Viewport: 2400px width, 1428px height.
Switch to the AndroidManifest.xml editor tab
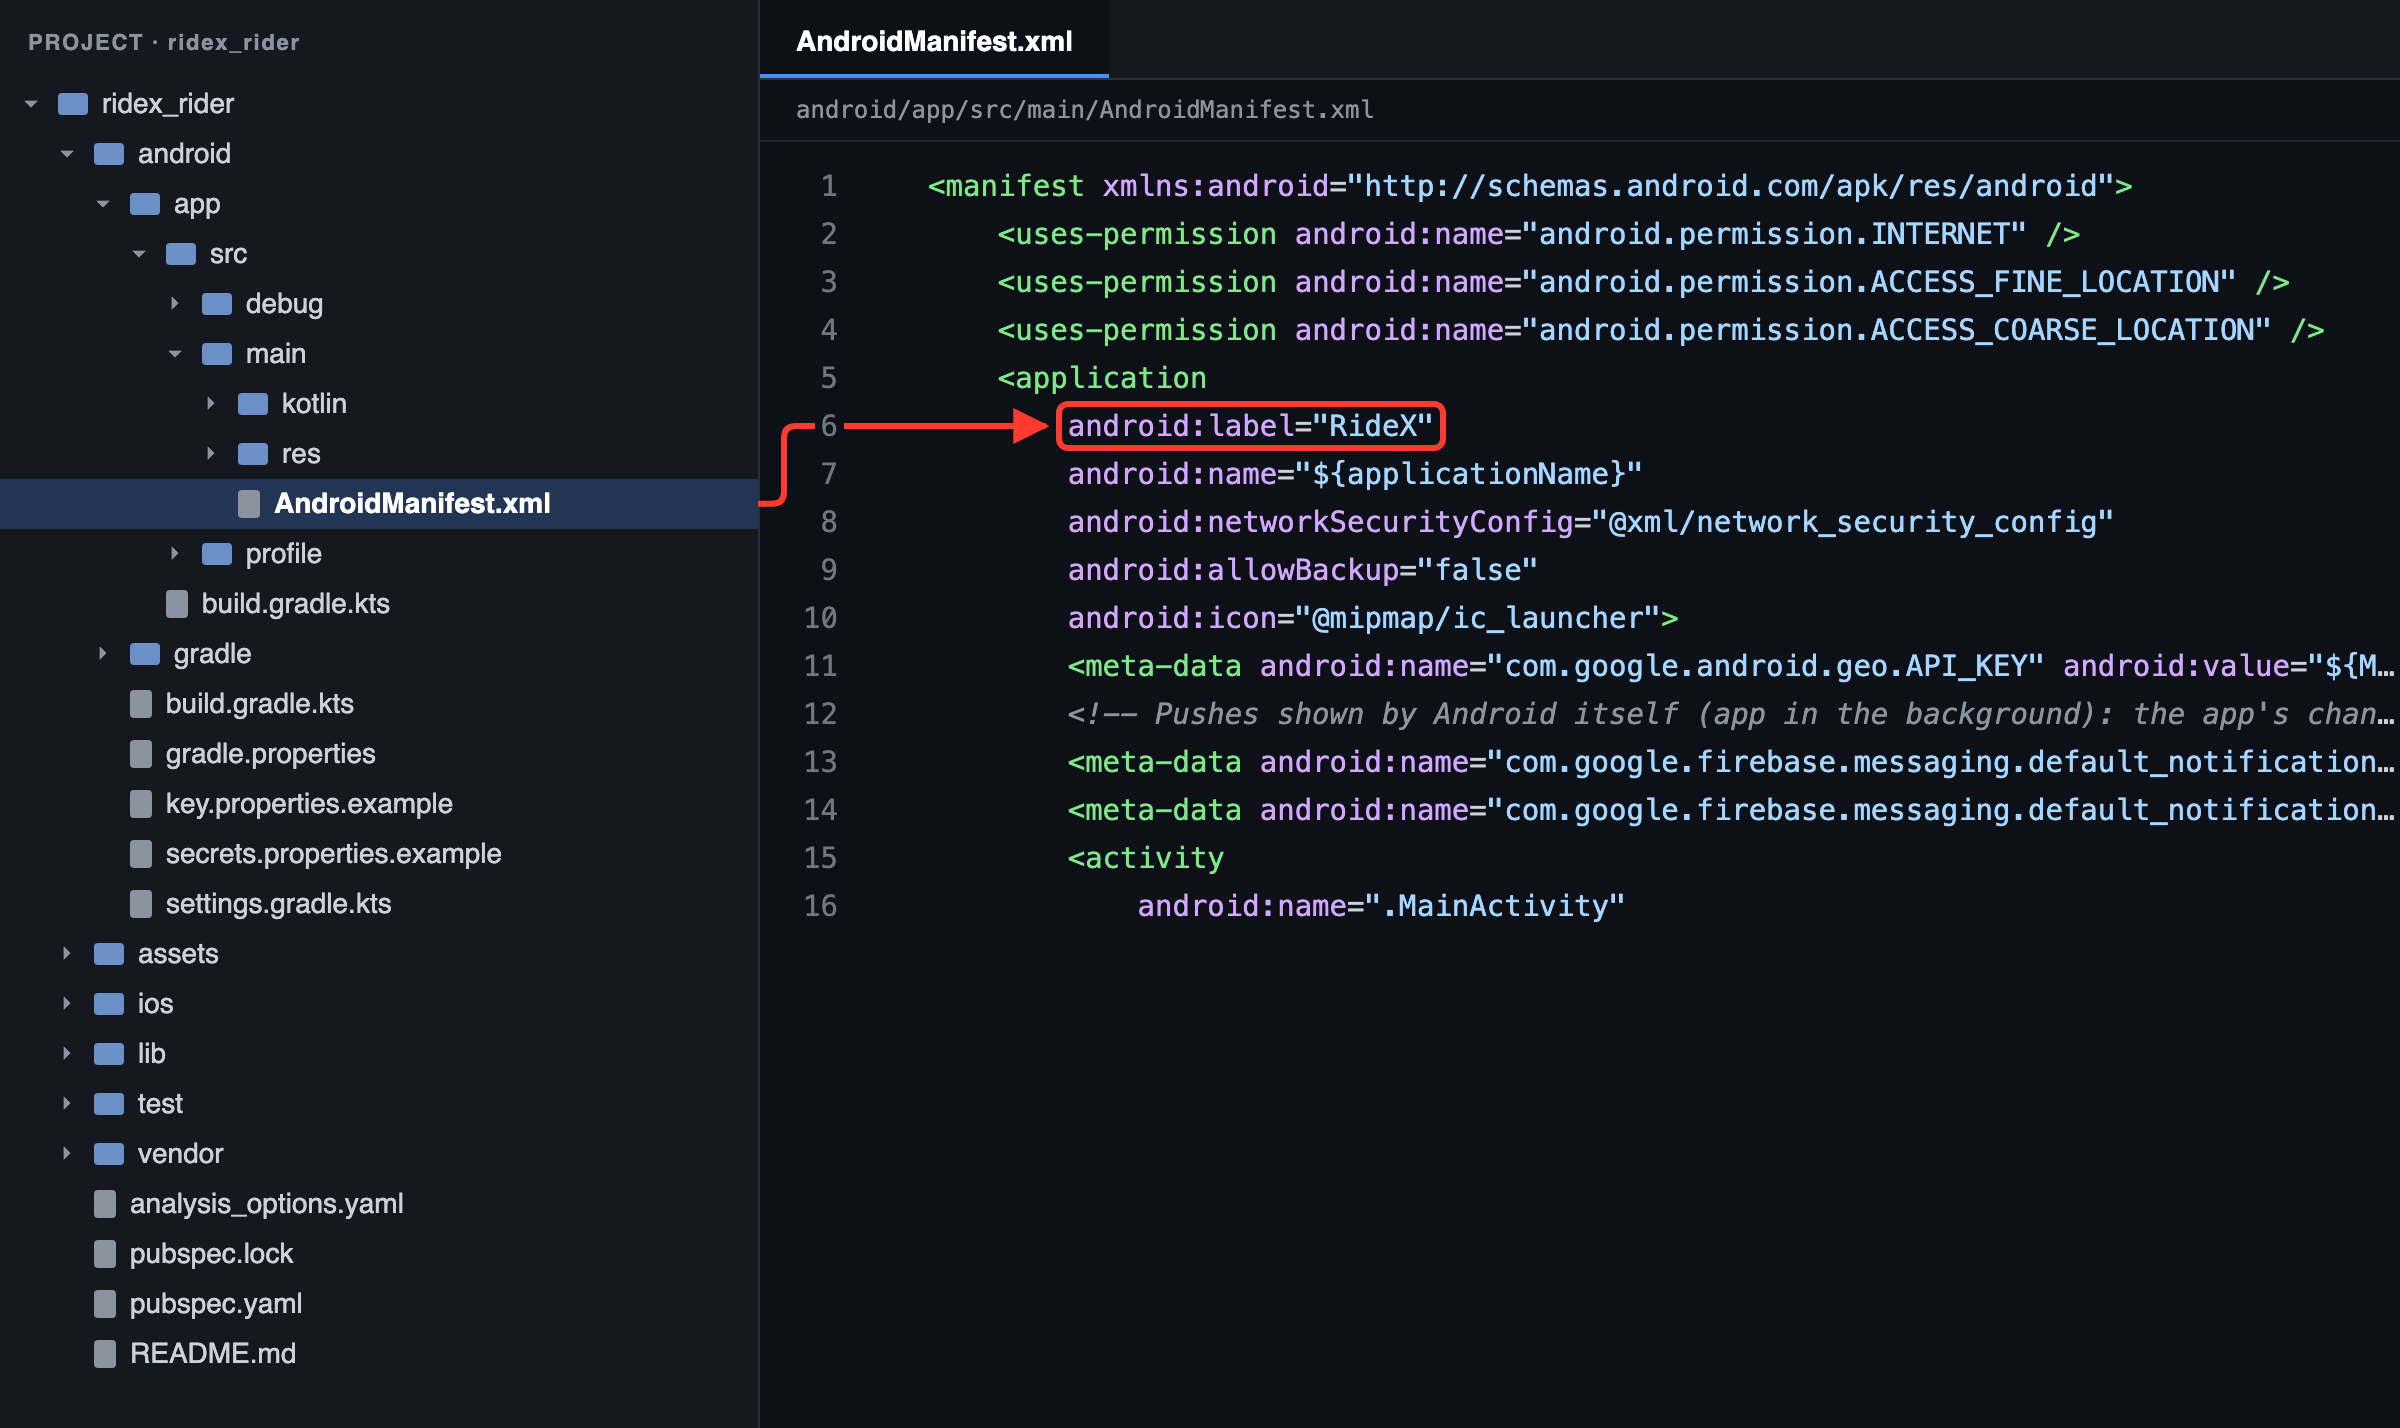point(934,41)
